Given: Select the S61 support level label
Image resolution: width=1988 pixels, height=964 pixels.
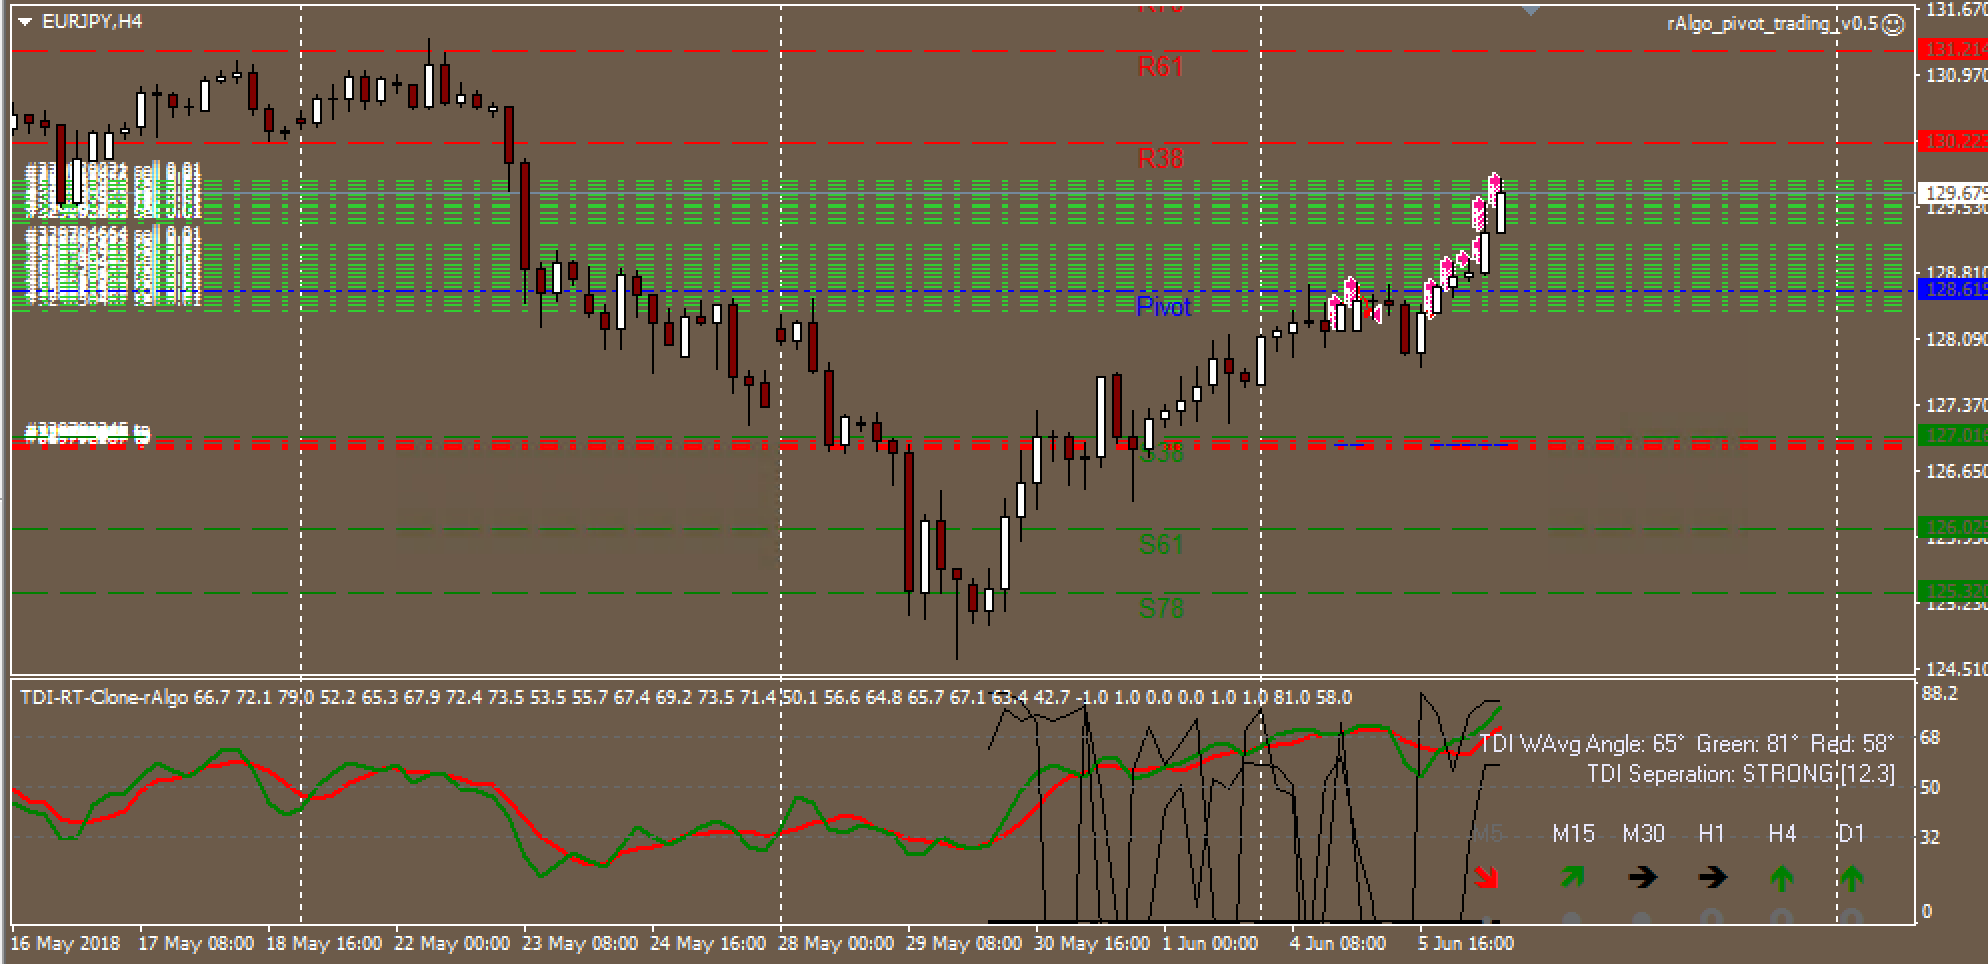Looking at the screenshot, I should [1161, 544].
